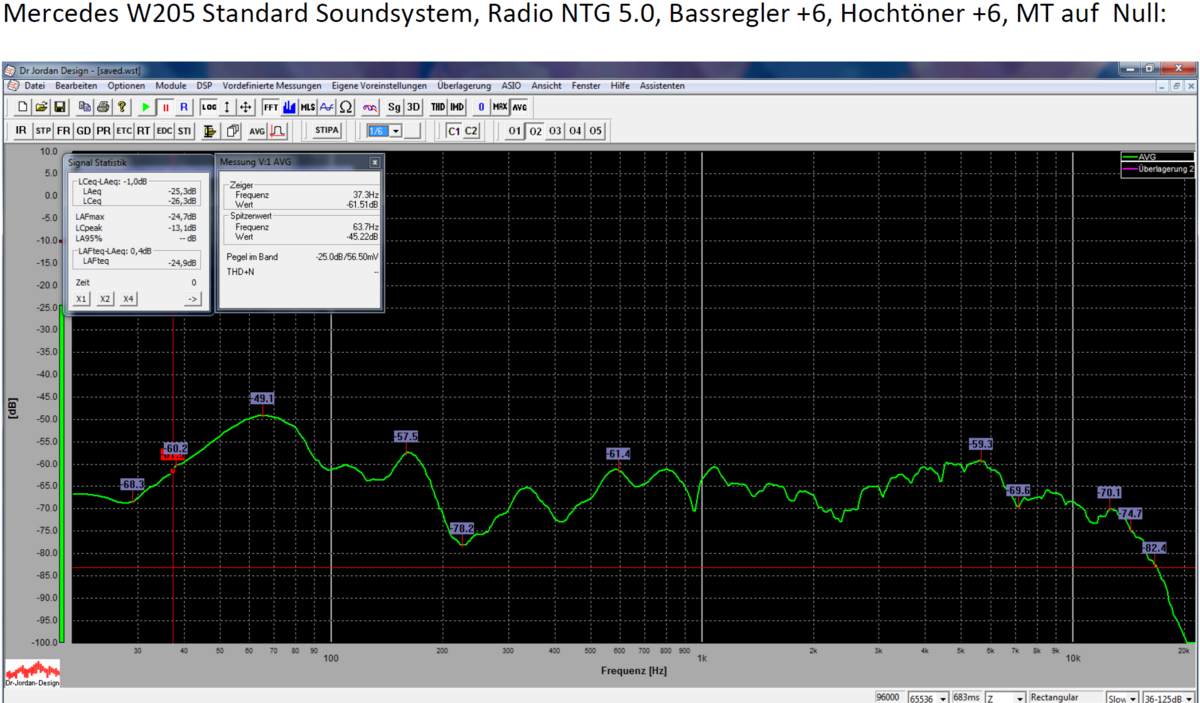This screenshot has height=703, width=1200.
Task: Click X4 in Signal Statistik panel
Action: (128, 299)
